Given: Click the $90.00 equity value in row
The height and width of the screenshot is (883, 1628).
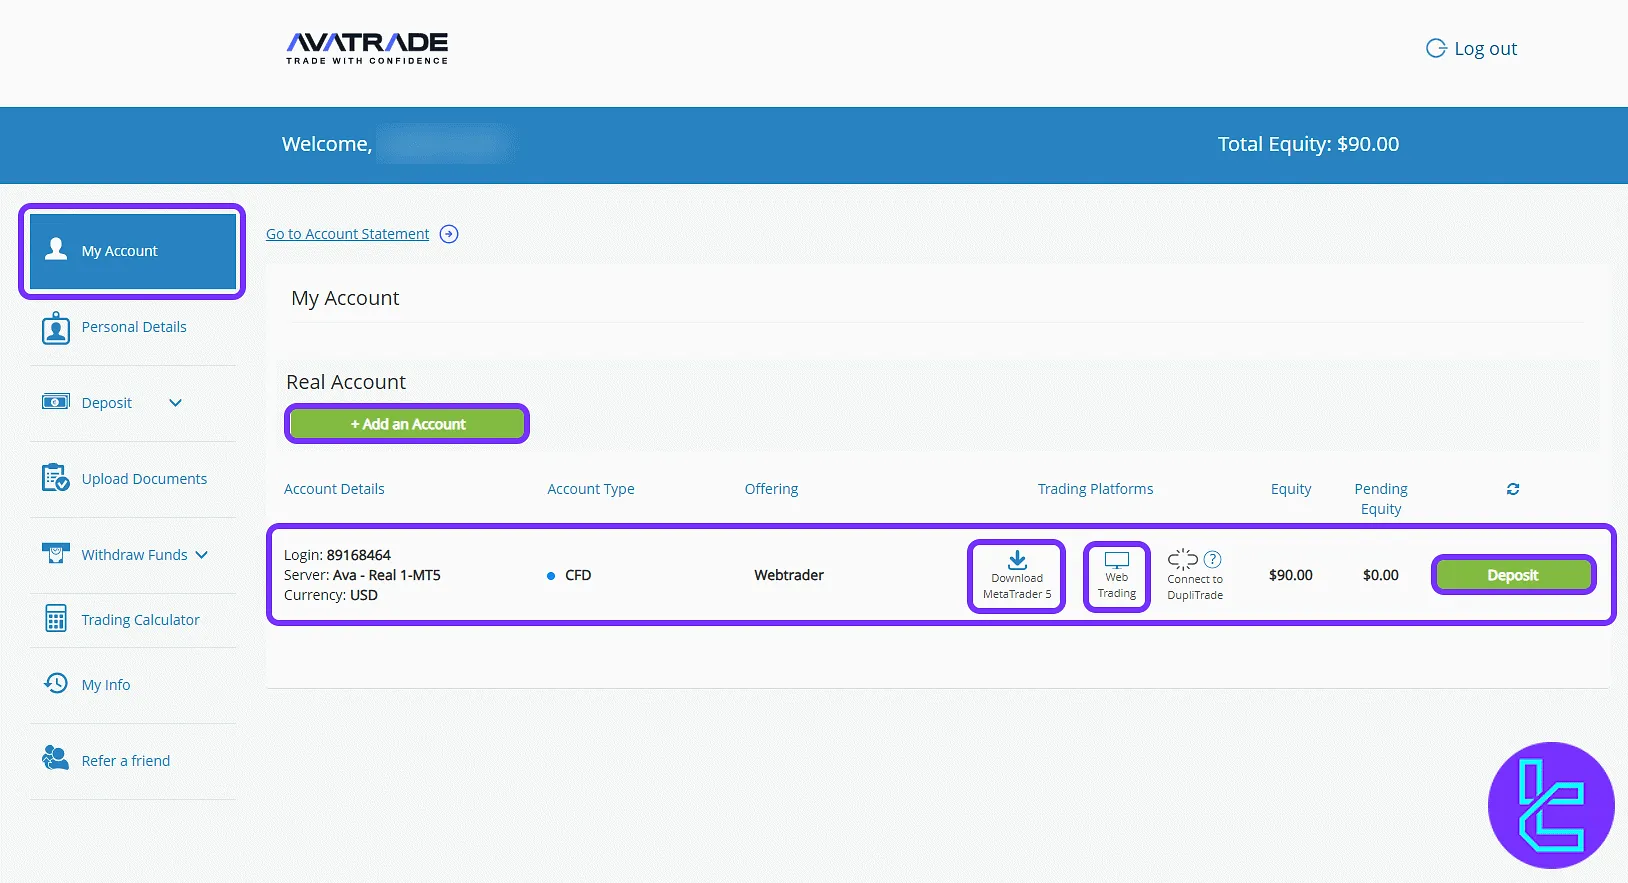Looking at the screenshot, I should (1291, 575).
